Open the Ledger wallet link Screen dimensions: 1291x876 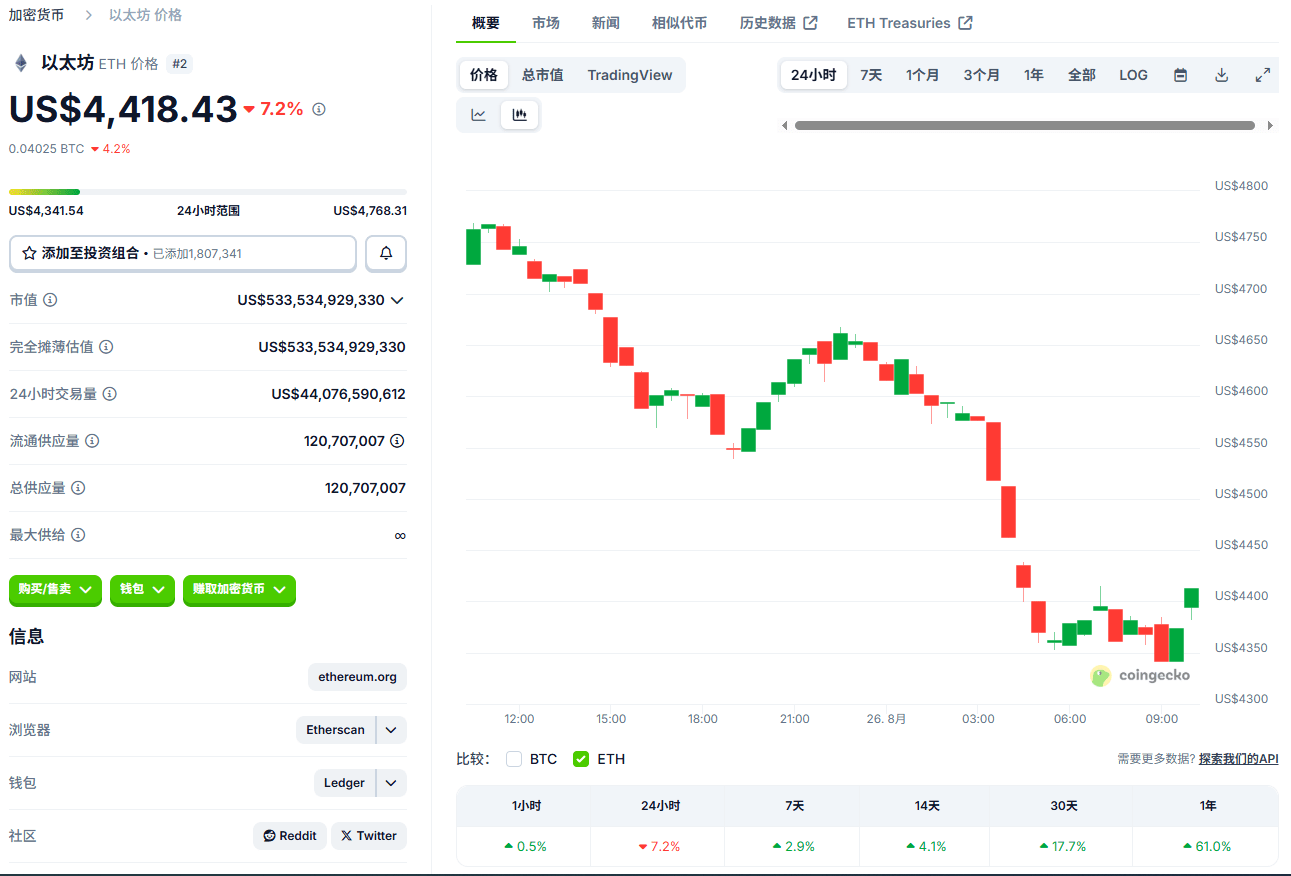point(344,783)
